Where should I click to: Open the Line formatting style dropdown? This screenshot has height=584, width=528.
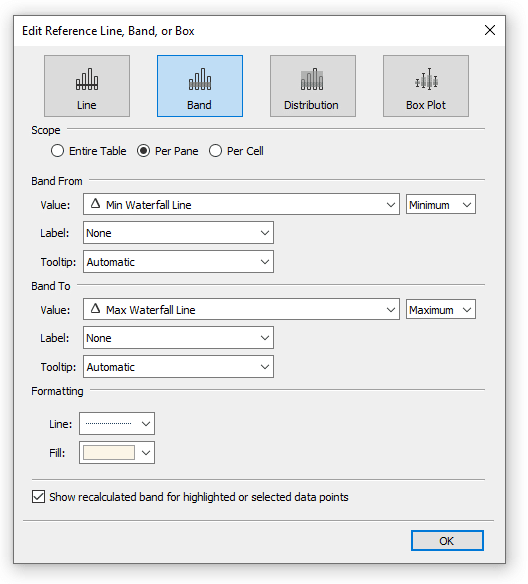117,423
